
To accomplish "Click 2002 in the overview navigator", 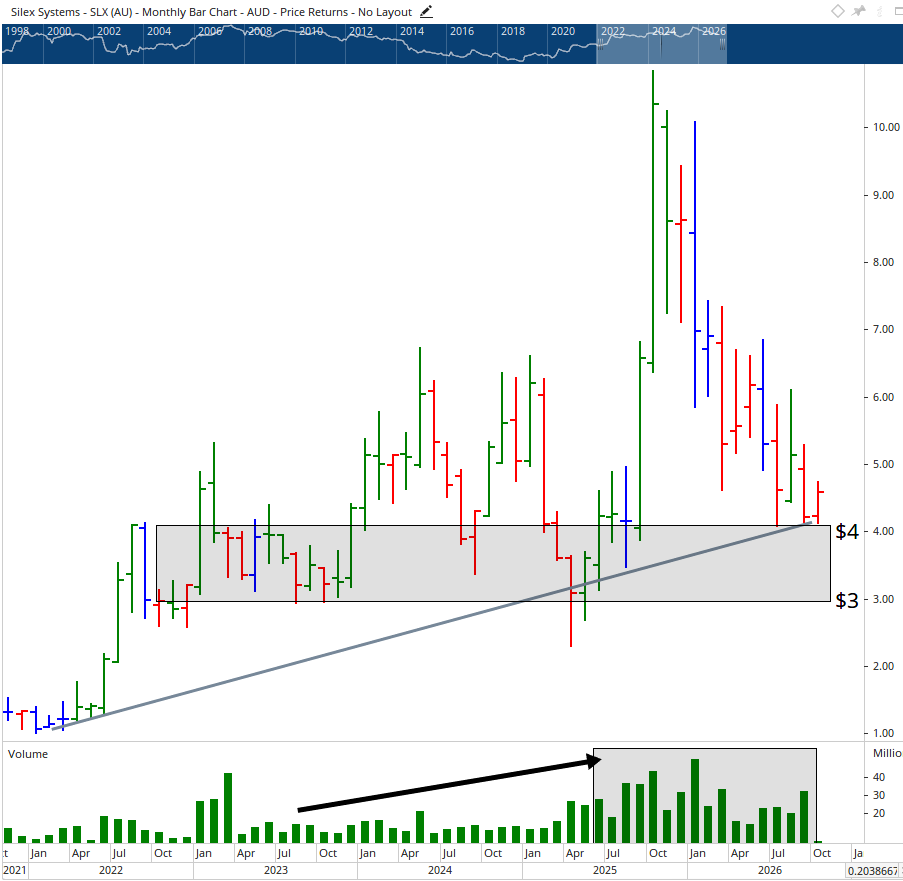I will 109,31.
